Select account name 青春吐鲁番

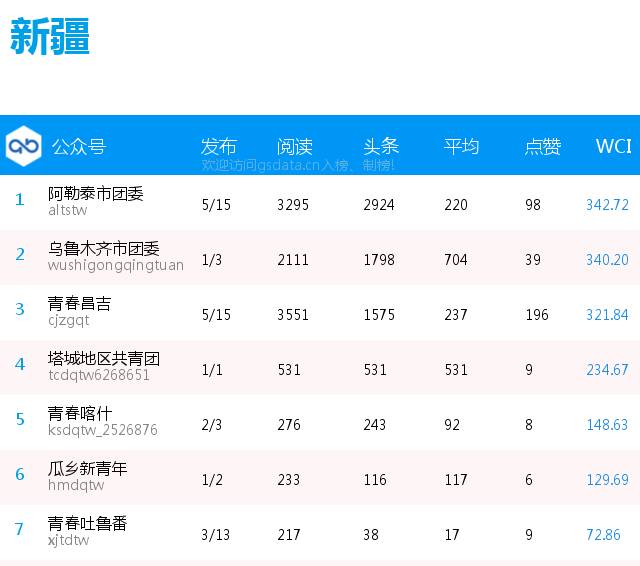[x=87, y=524]
